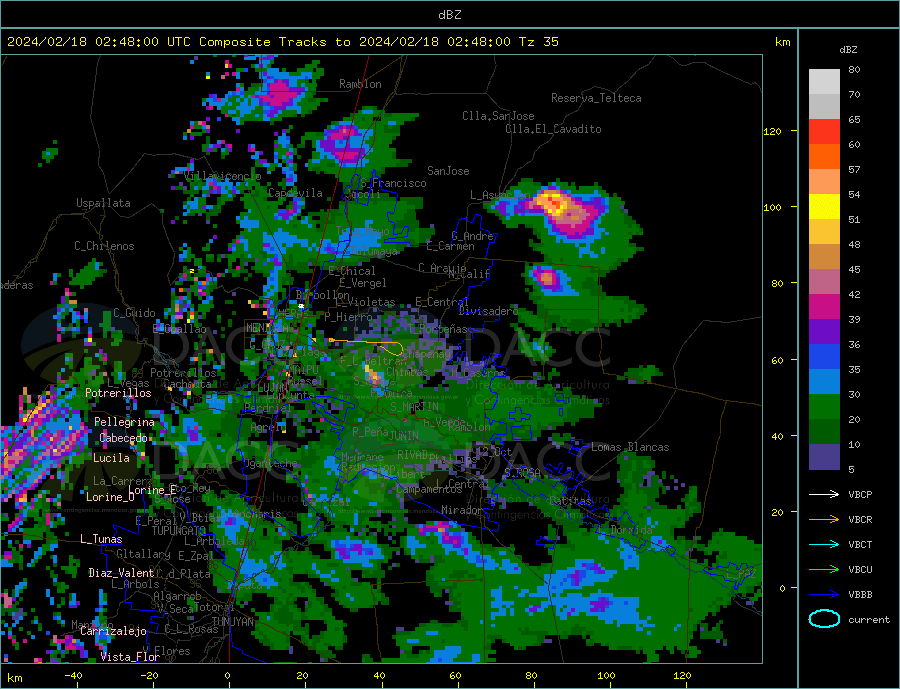
Task: Click the 'Capdevila' map label
Action: coord(295,193)
